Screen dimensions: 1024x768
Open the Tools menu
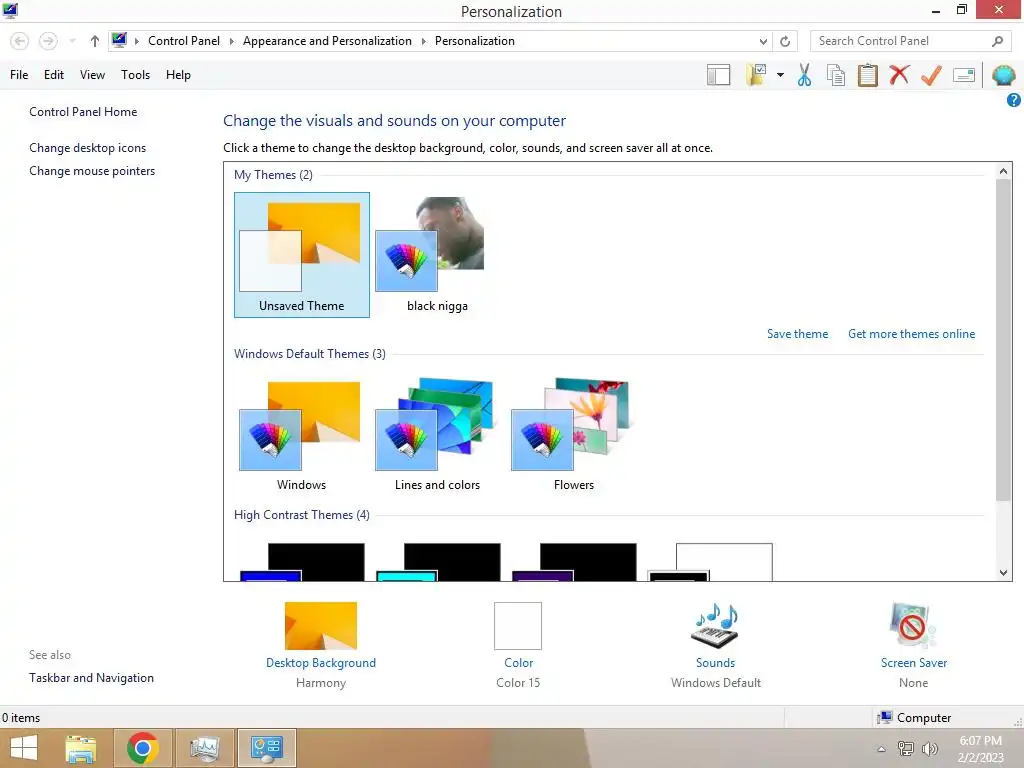click(x=135, y=75)
